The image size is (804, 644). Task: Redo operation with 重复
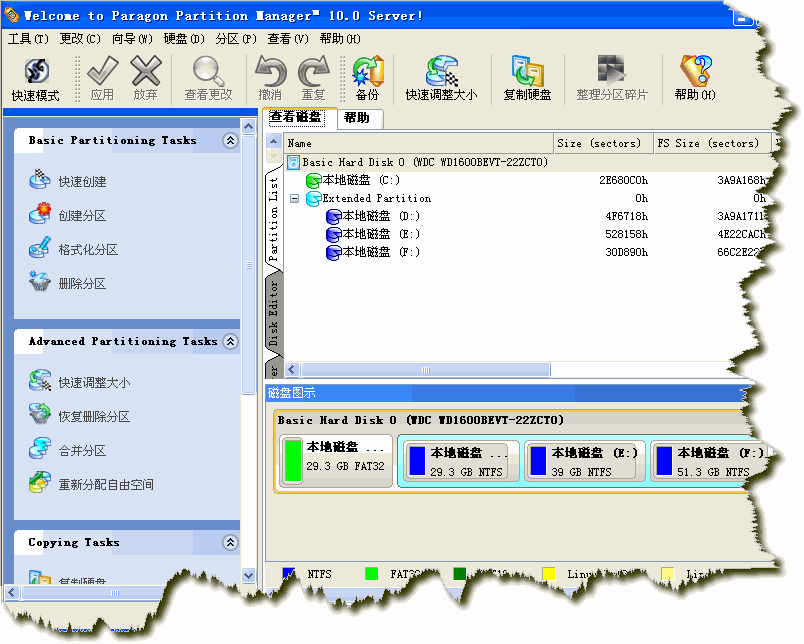(313, 79)
